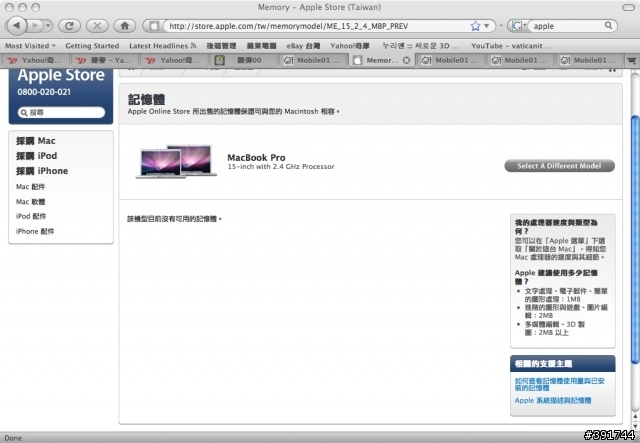Open the Google search engine selector

tap(518, 26)
